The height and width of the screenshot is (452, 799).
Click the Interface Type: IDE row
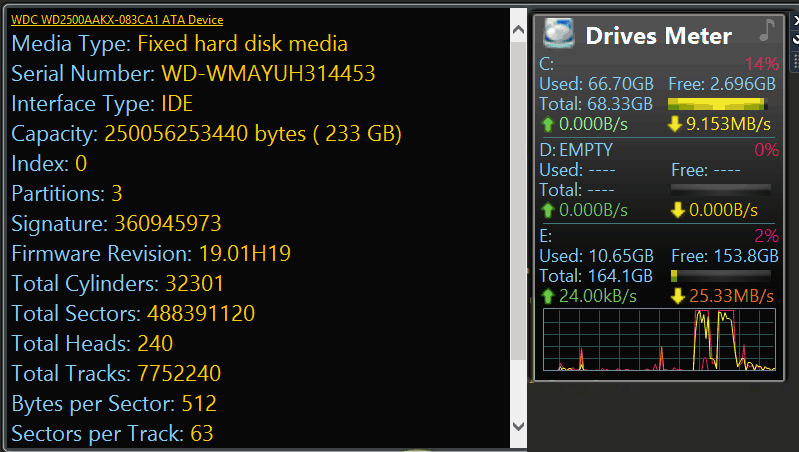[x=102, y=104]
